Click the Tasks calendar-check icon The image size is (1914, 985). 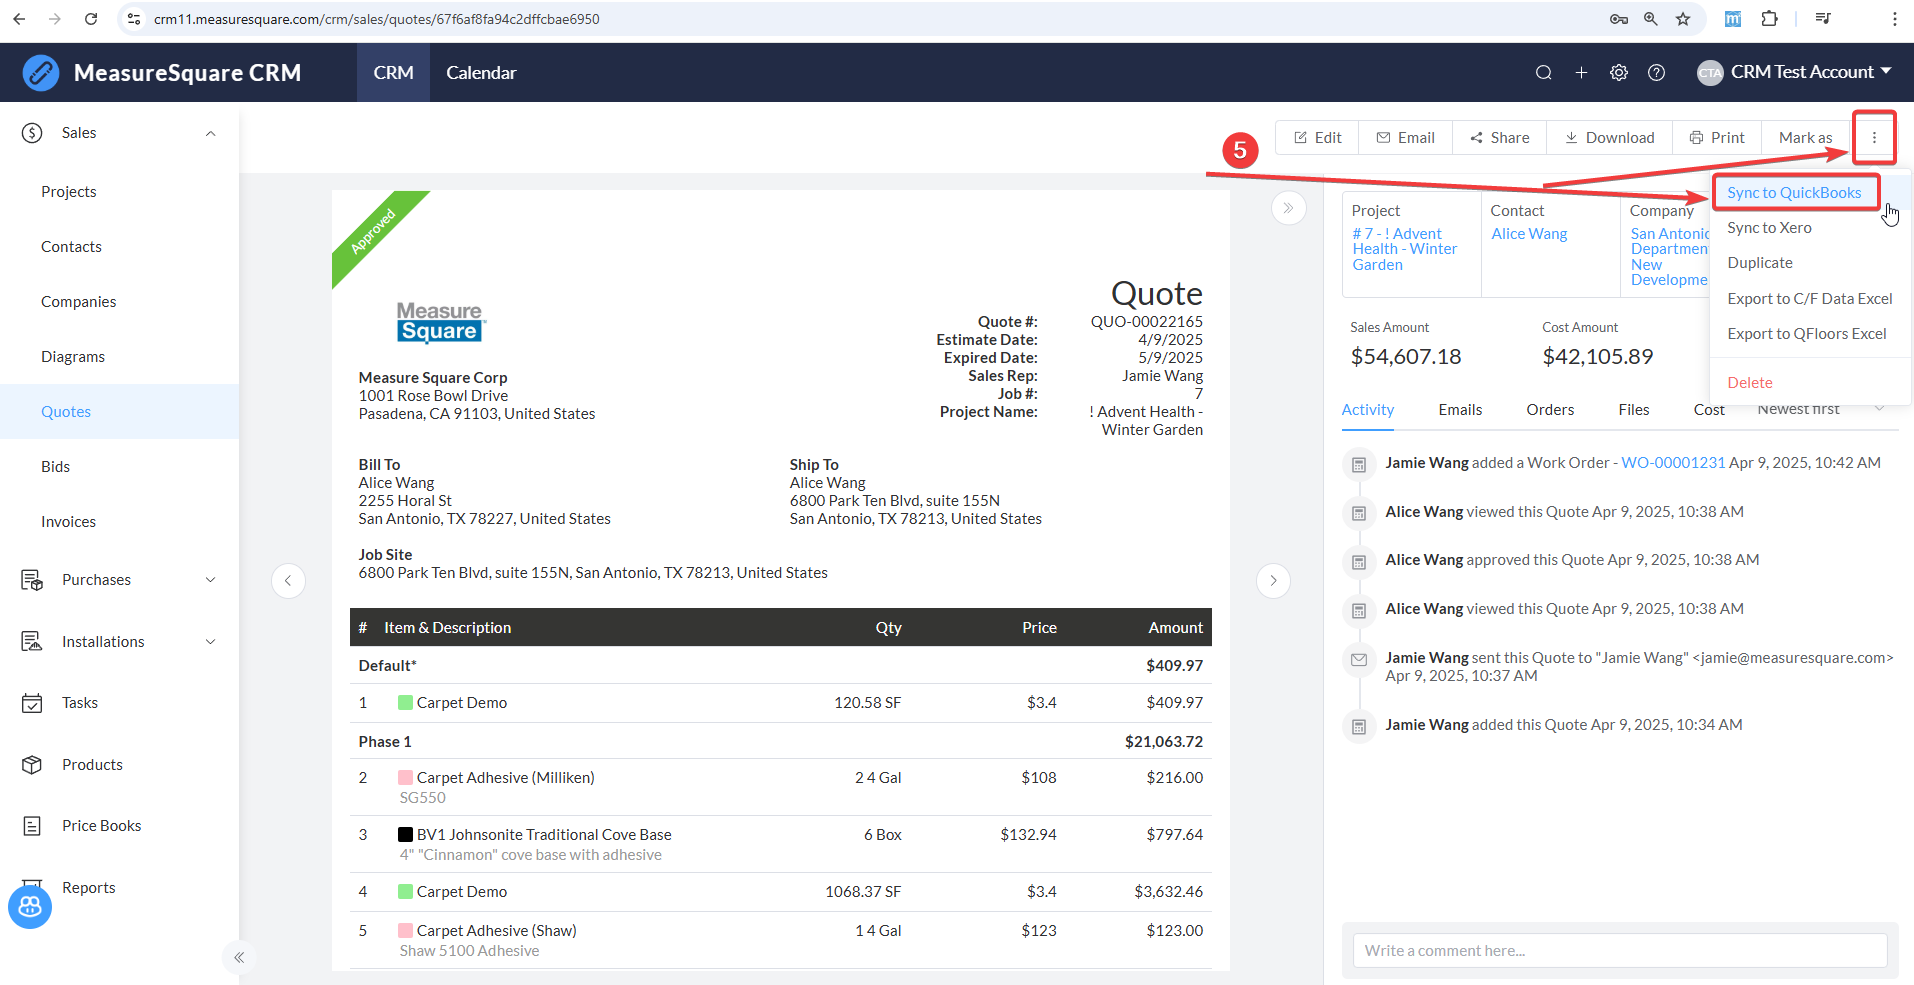point(32,703)
